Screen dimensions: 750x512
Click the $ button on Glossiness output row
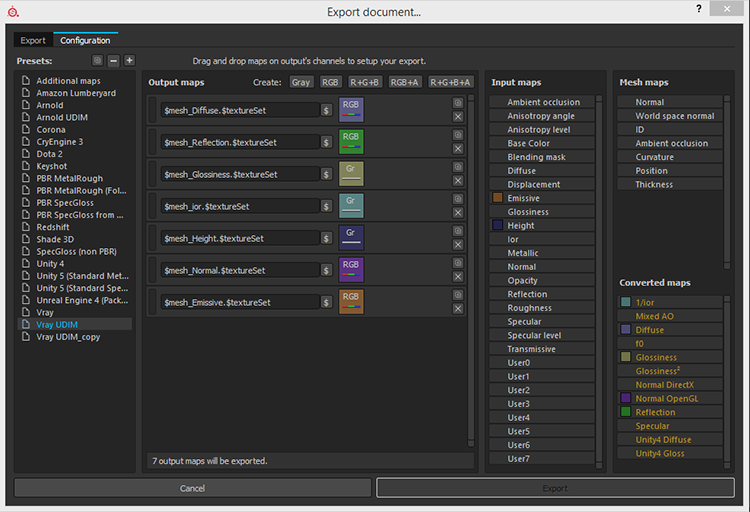tap(326, 175)
